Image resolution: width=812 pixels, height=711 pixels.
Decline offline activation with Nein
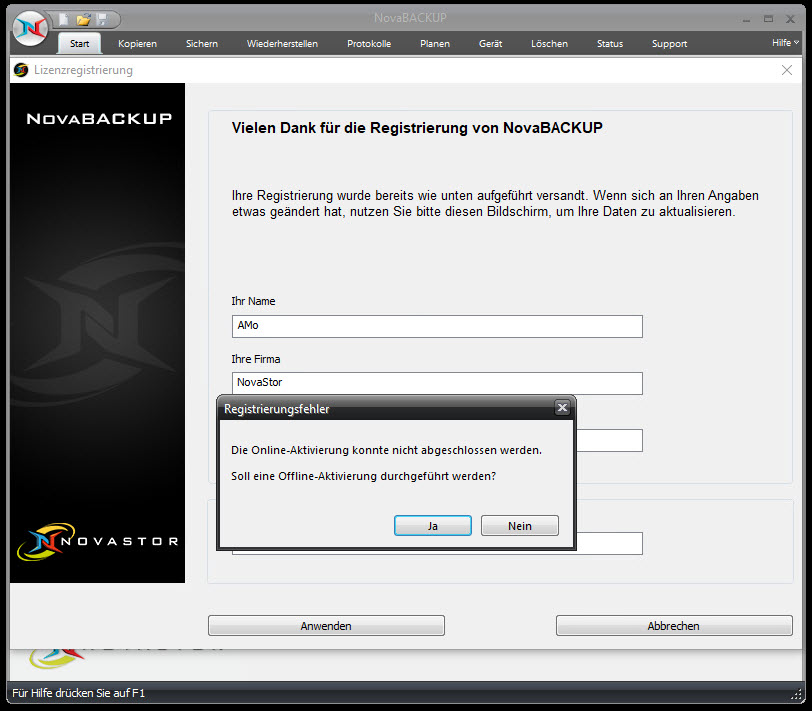coord(520,526)
